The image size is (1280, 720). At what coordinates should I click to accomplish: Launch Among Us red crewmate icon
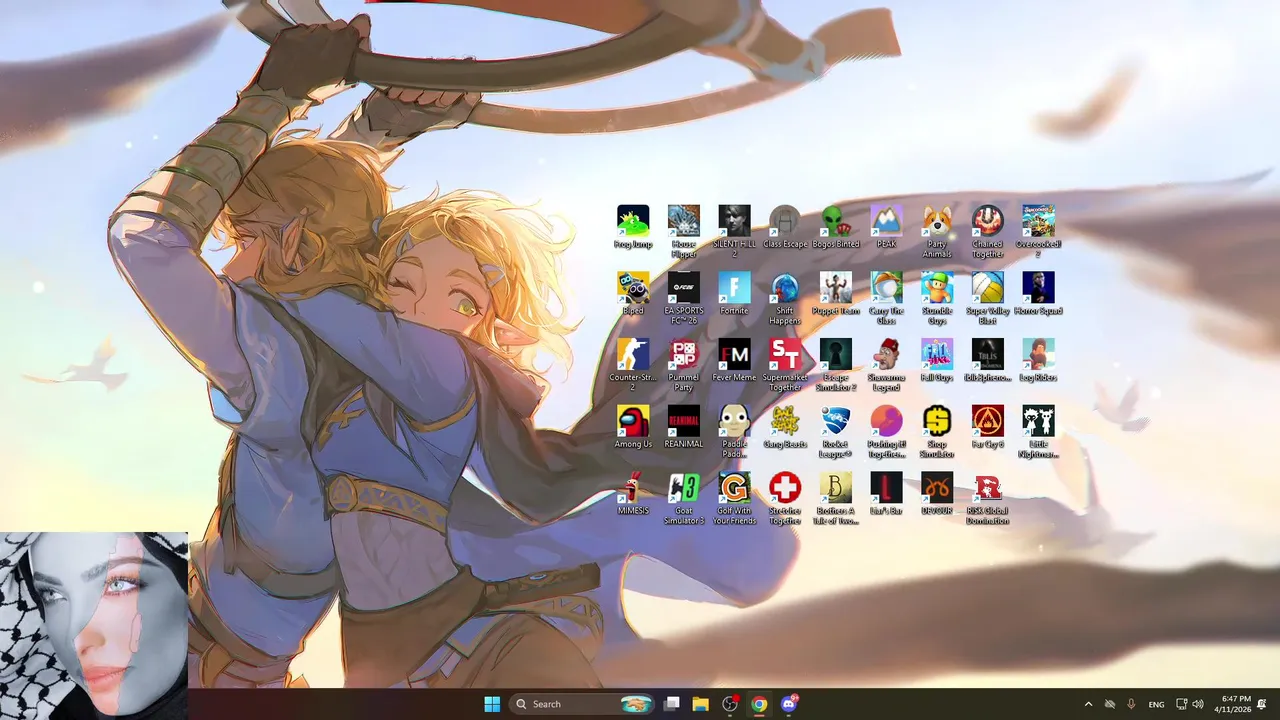tap(633, 427)
